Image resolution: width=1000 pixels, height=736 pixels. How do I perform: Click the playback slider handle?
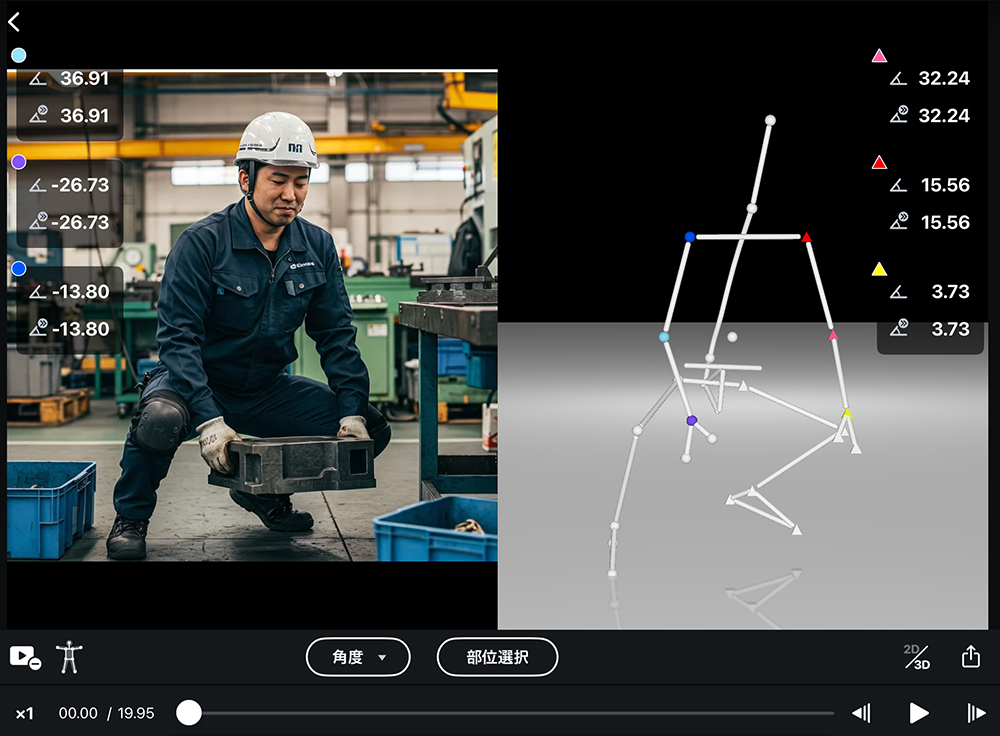pos(189,713)
